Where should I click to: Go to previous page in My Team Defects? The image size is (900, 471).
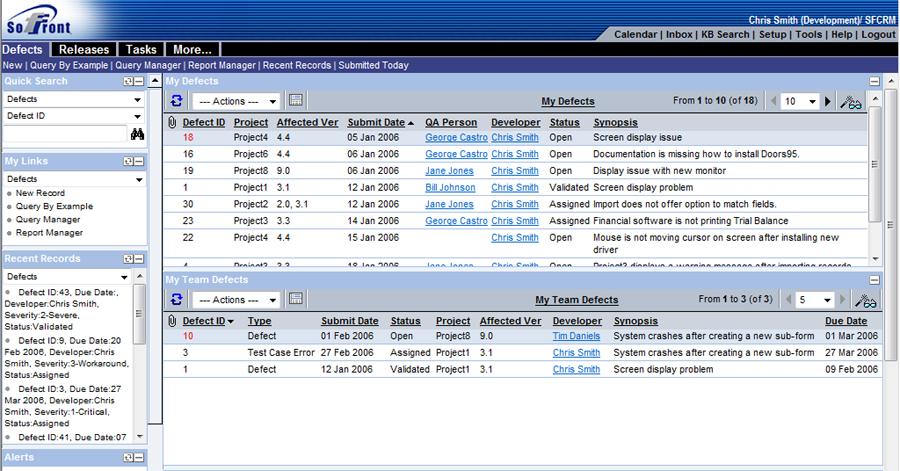tap(789, 299)
